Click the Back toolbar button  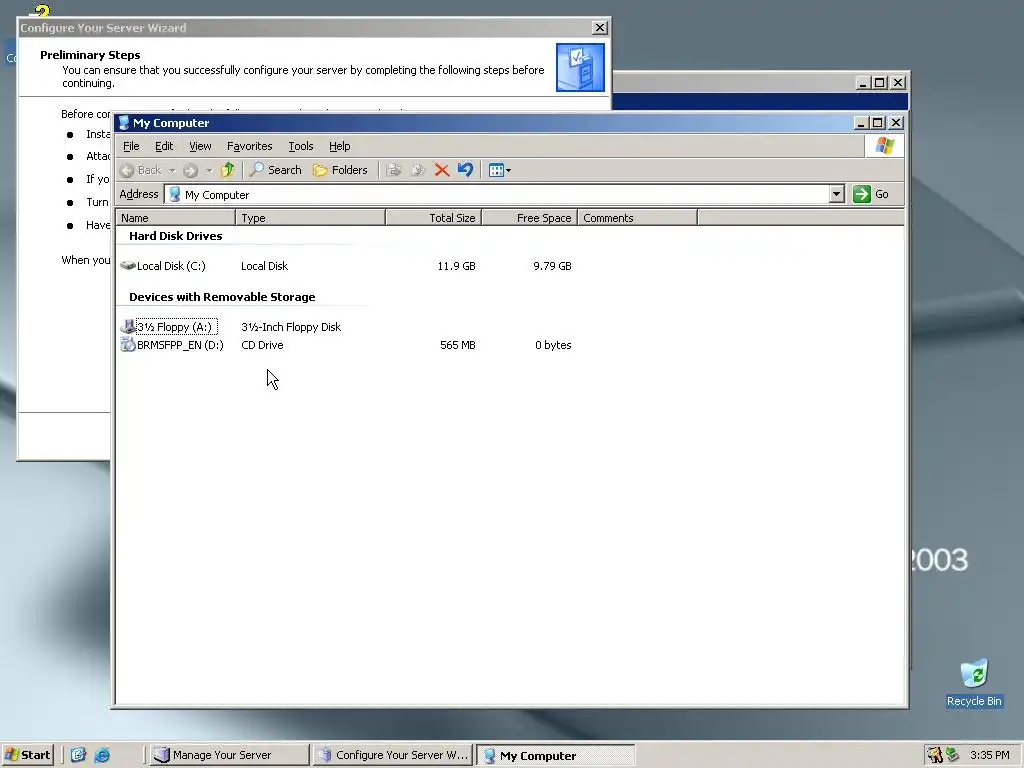(x=142, y=170)
